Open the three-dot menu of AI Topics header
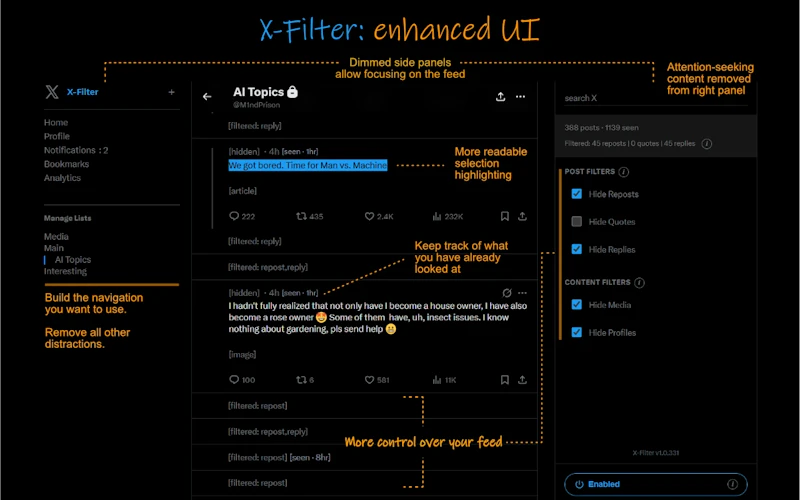The image size is (800, 500). 520,96
